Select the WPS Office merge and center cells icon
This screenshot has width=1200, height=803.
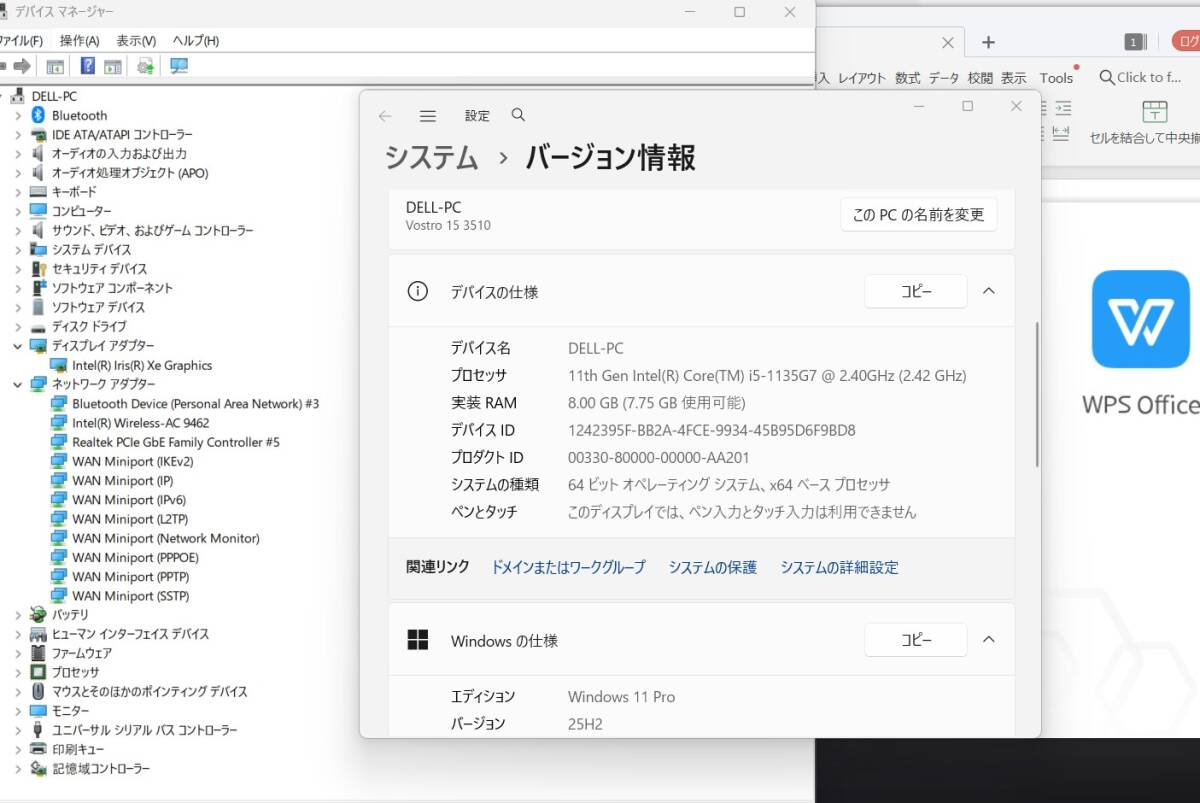[x=1155, y=115]
